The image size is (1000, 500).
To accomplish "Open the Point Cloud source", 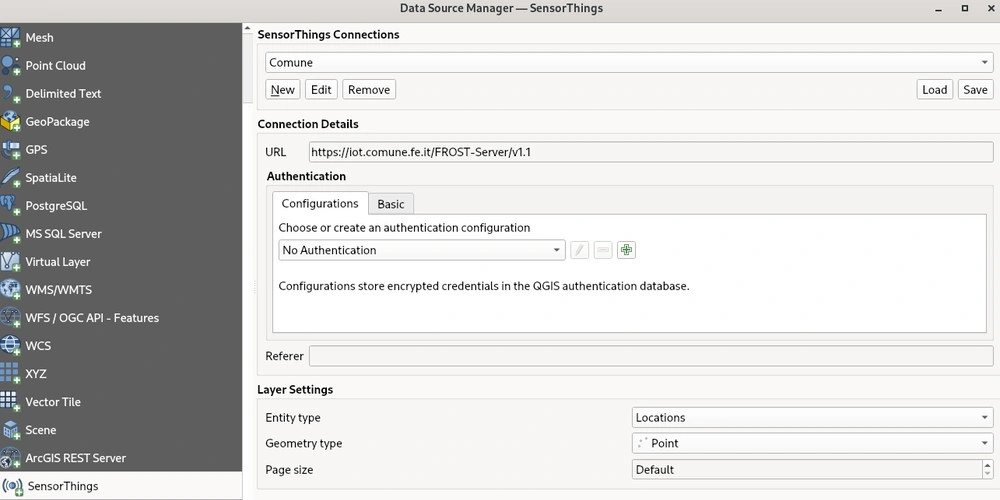I will click(x=11, y=66).
